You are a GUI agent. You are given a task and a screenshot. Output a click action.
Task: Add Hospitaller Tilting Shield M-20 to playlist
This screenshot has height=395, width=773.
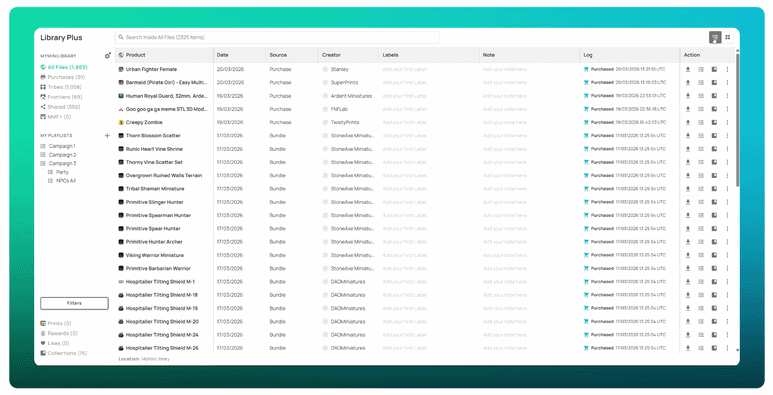pos(701,322)
